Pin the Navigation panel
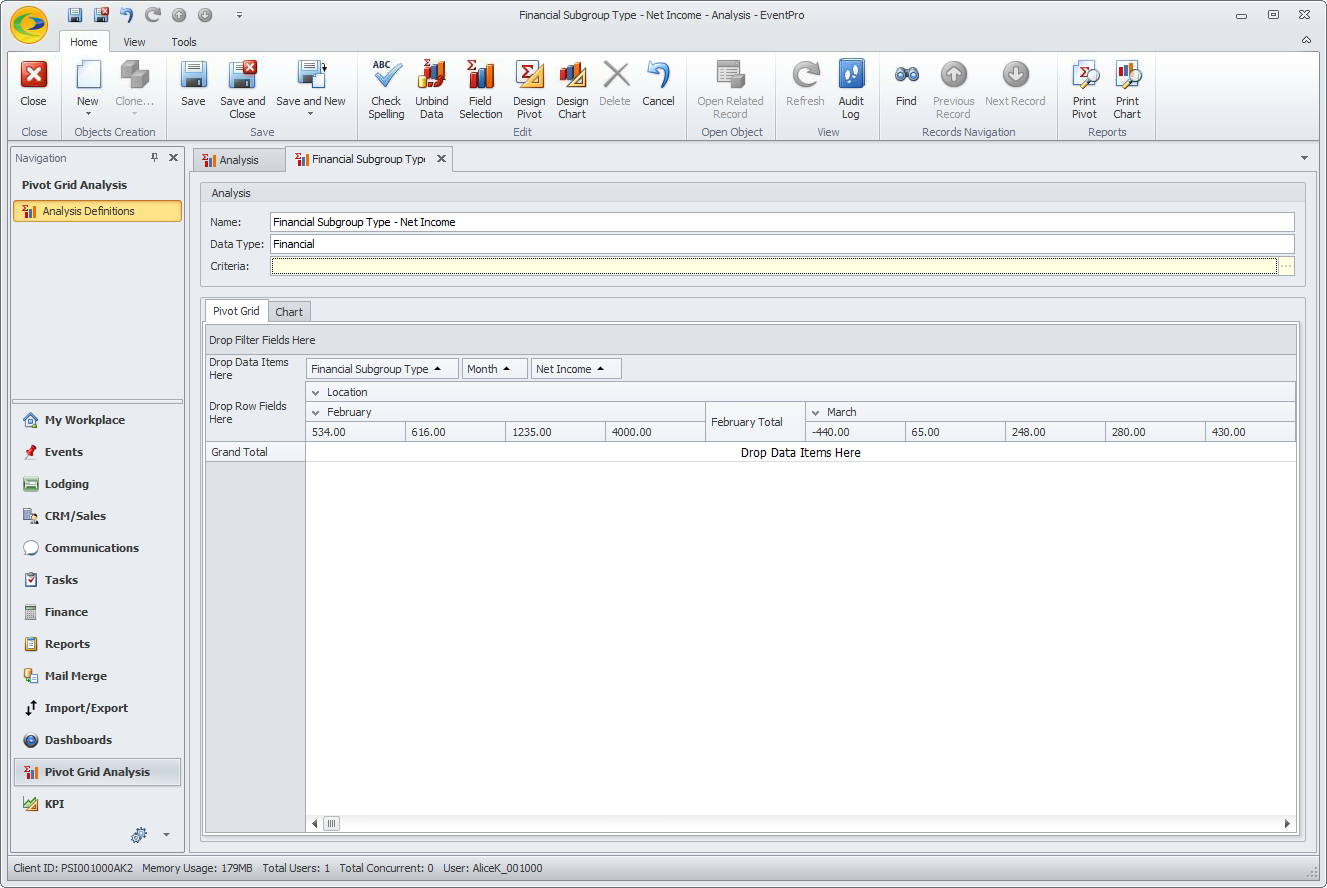 click(155, 158)
